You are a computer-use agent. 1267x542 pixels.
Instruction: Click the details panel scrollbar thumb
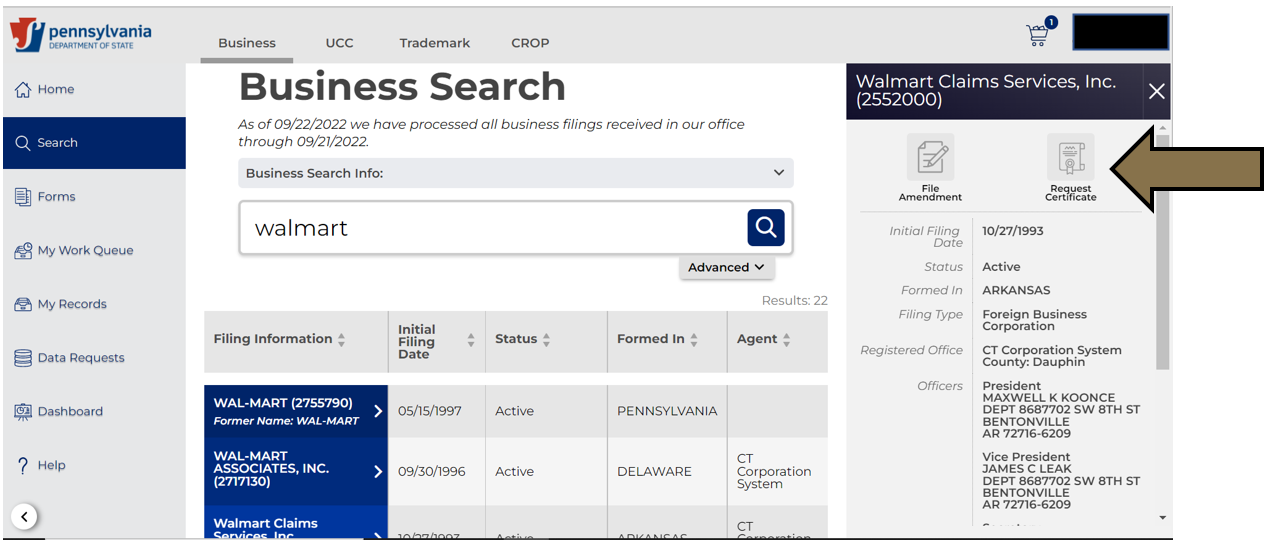click(1162, 252)
